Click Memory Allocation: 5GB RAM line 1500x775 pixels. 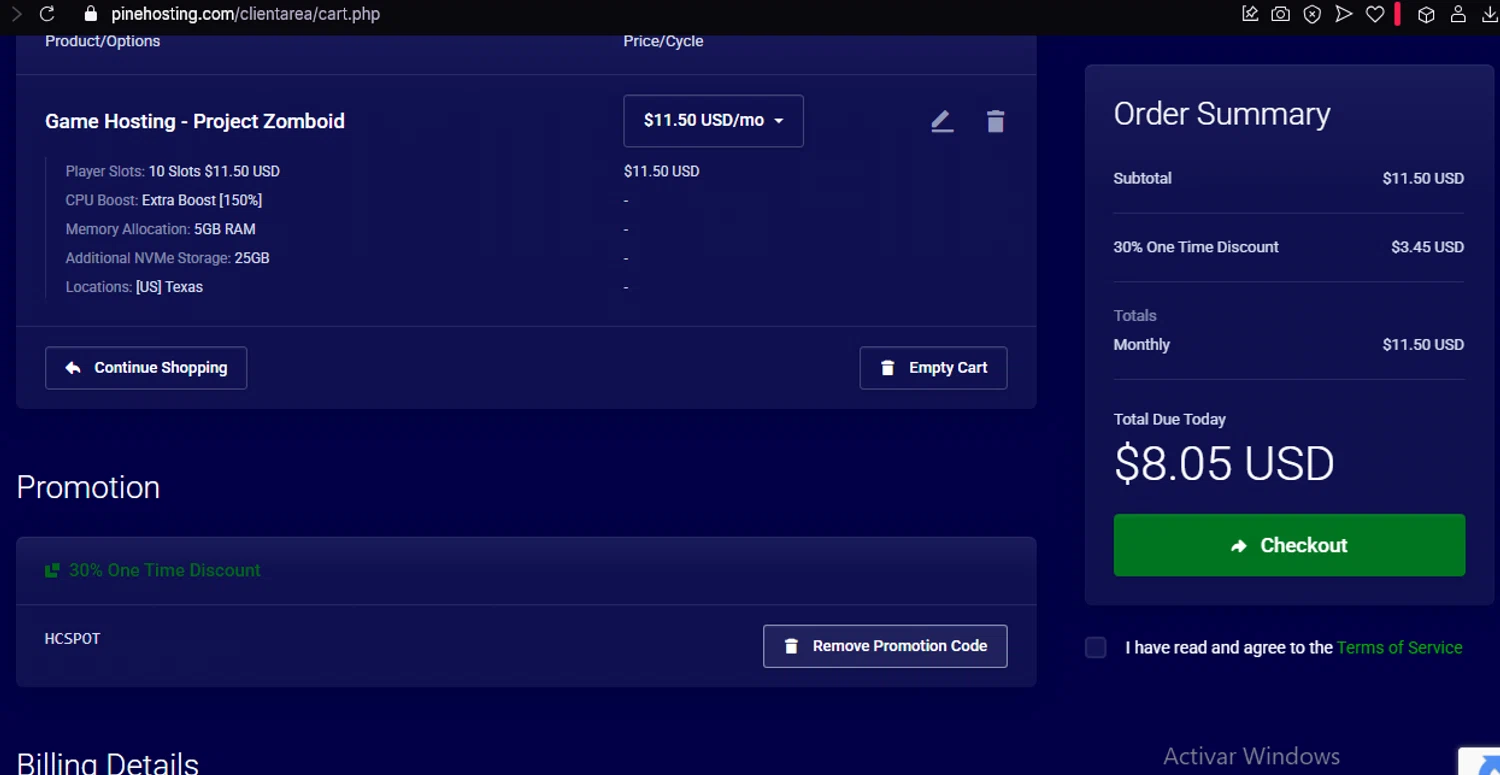coord(160,229)
